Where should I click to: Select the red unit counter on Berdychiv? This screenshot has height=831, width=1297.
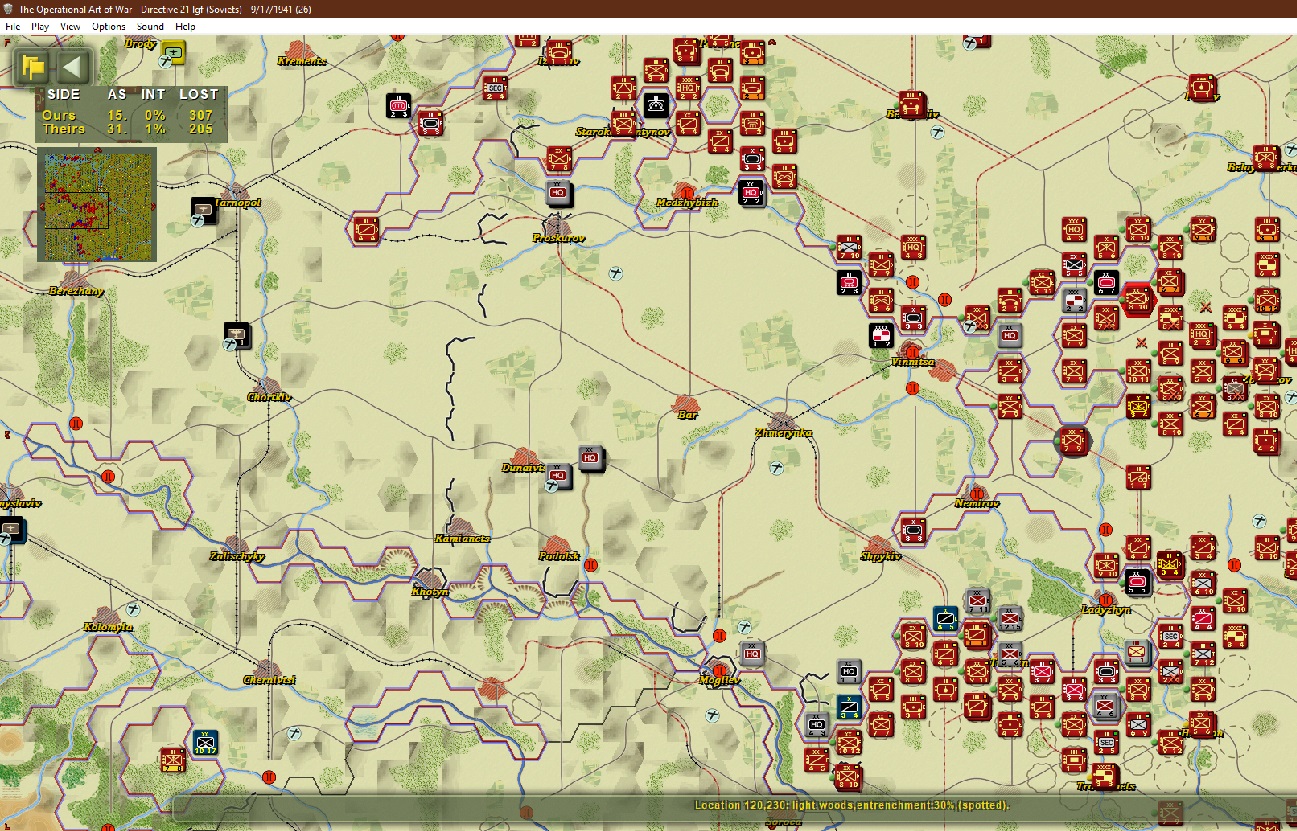(x=909, y=103)
